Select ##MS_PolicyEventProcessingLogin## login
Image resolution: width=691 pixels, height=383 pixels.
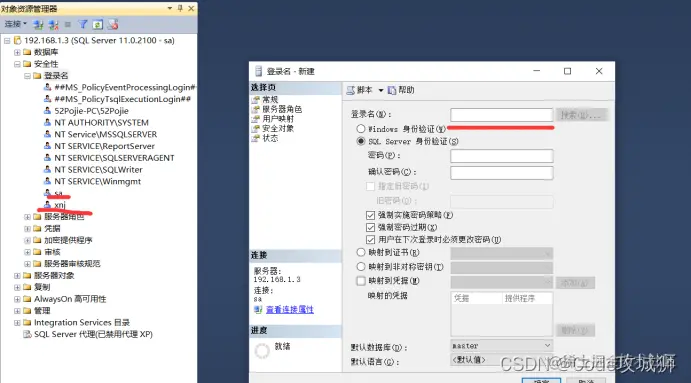(x=125, y=87)
